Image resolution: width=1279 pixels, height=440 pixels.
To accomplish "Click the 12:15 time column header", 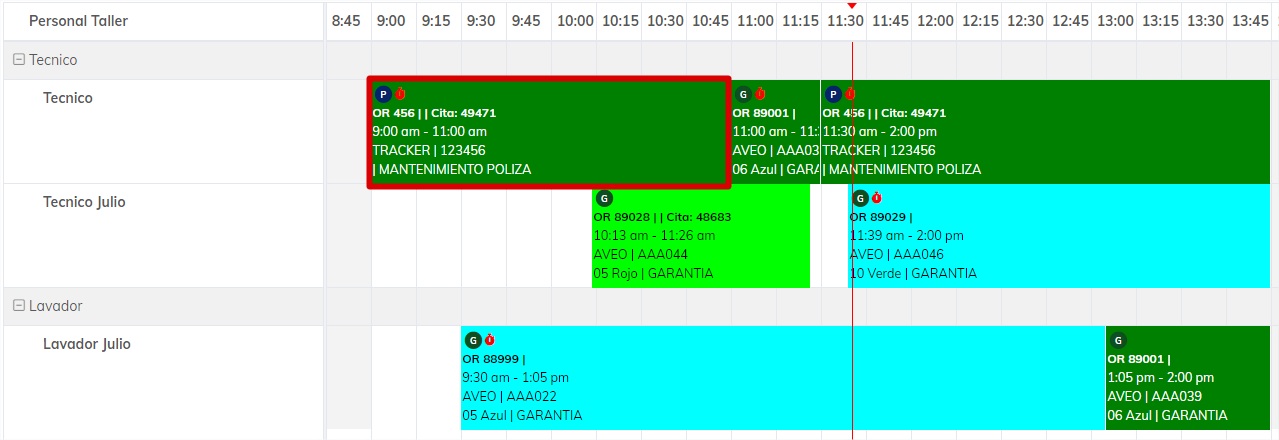I will 979,21.
